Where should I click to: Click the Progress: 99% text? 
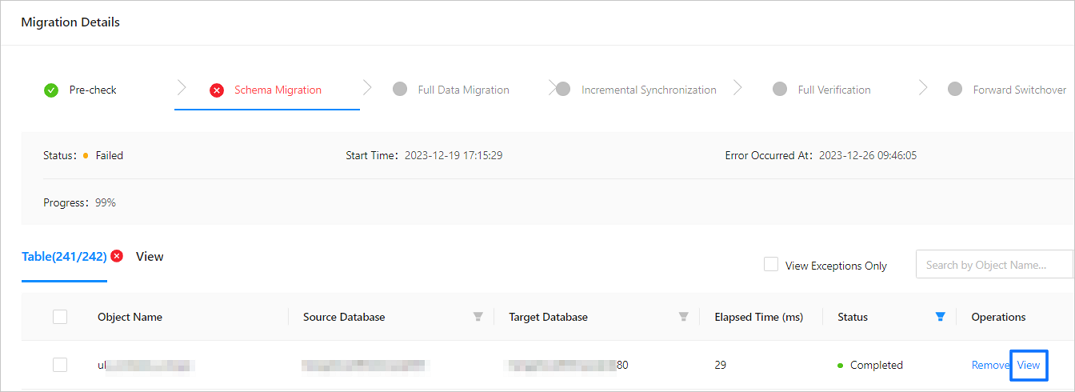[80, 203]
